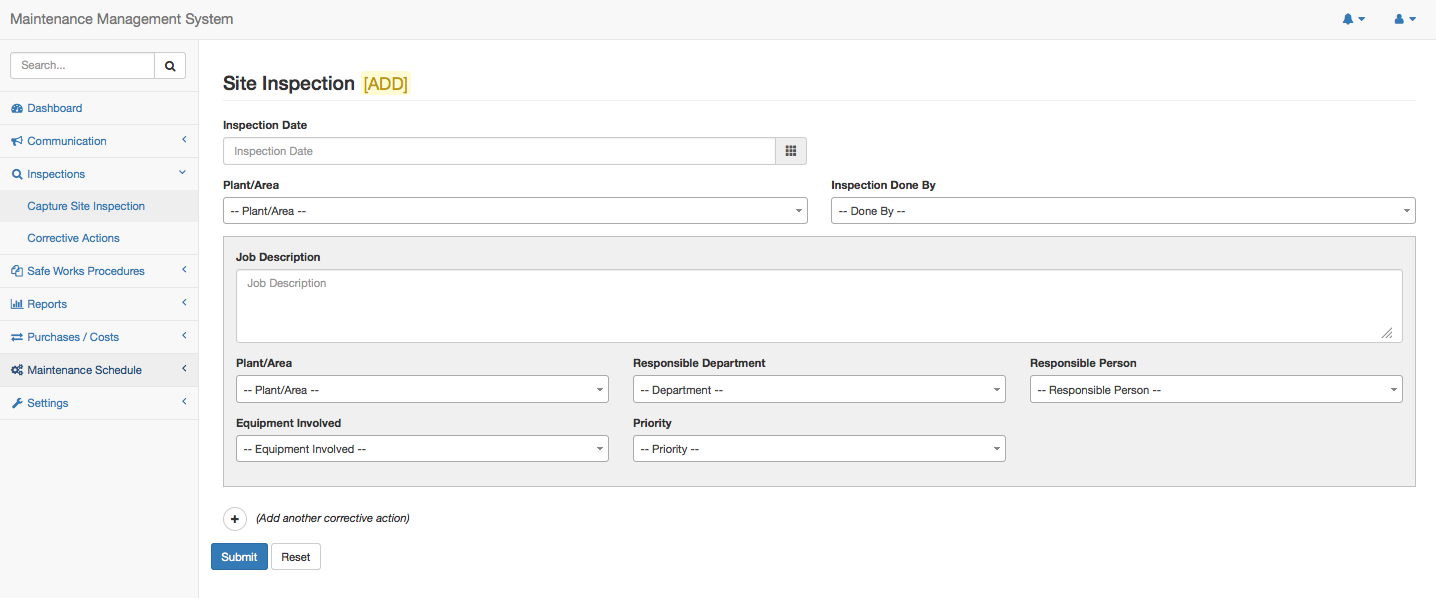Click the Dashboard gauge icon

17,108
